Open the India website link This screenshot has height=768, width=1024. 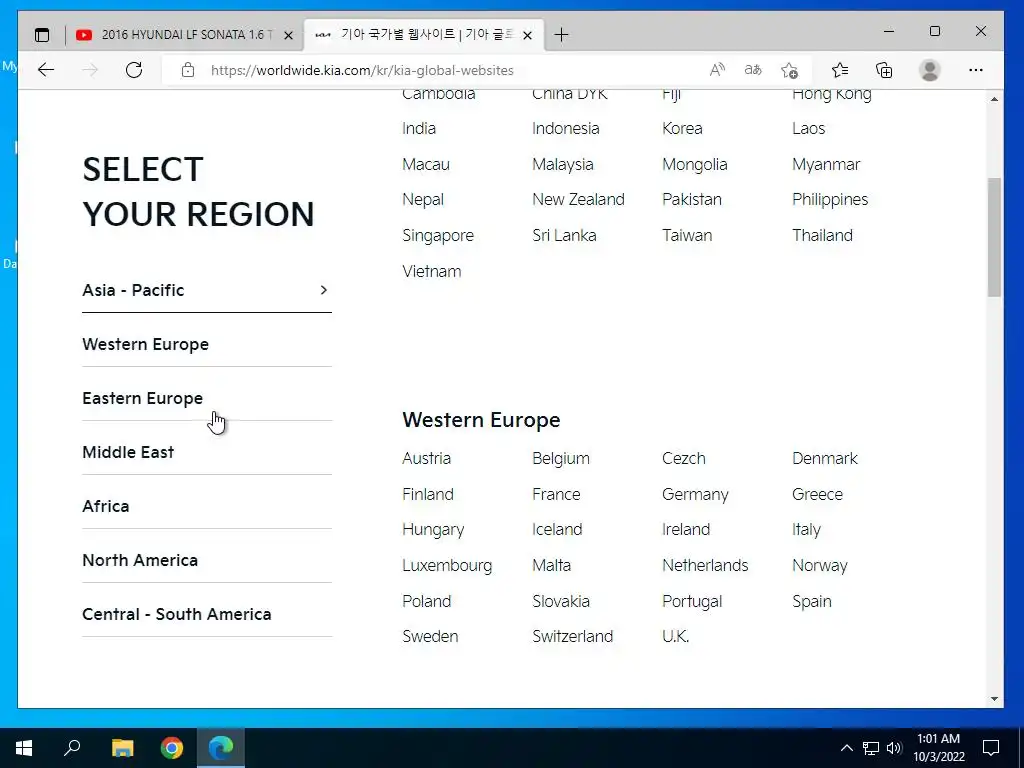(x=419, y=129)
